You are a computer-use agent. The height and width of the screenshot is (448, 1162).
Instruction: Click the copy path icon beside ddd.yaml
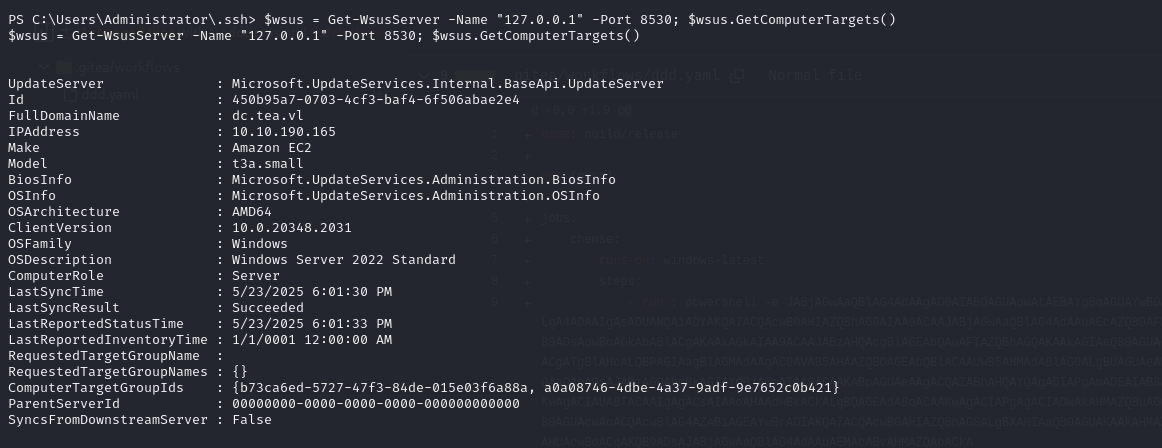pyautogui.click(x=735, y=76)
